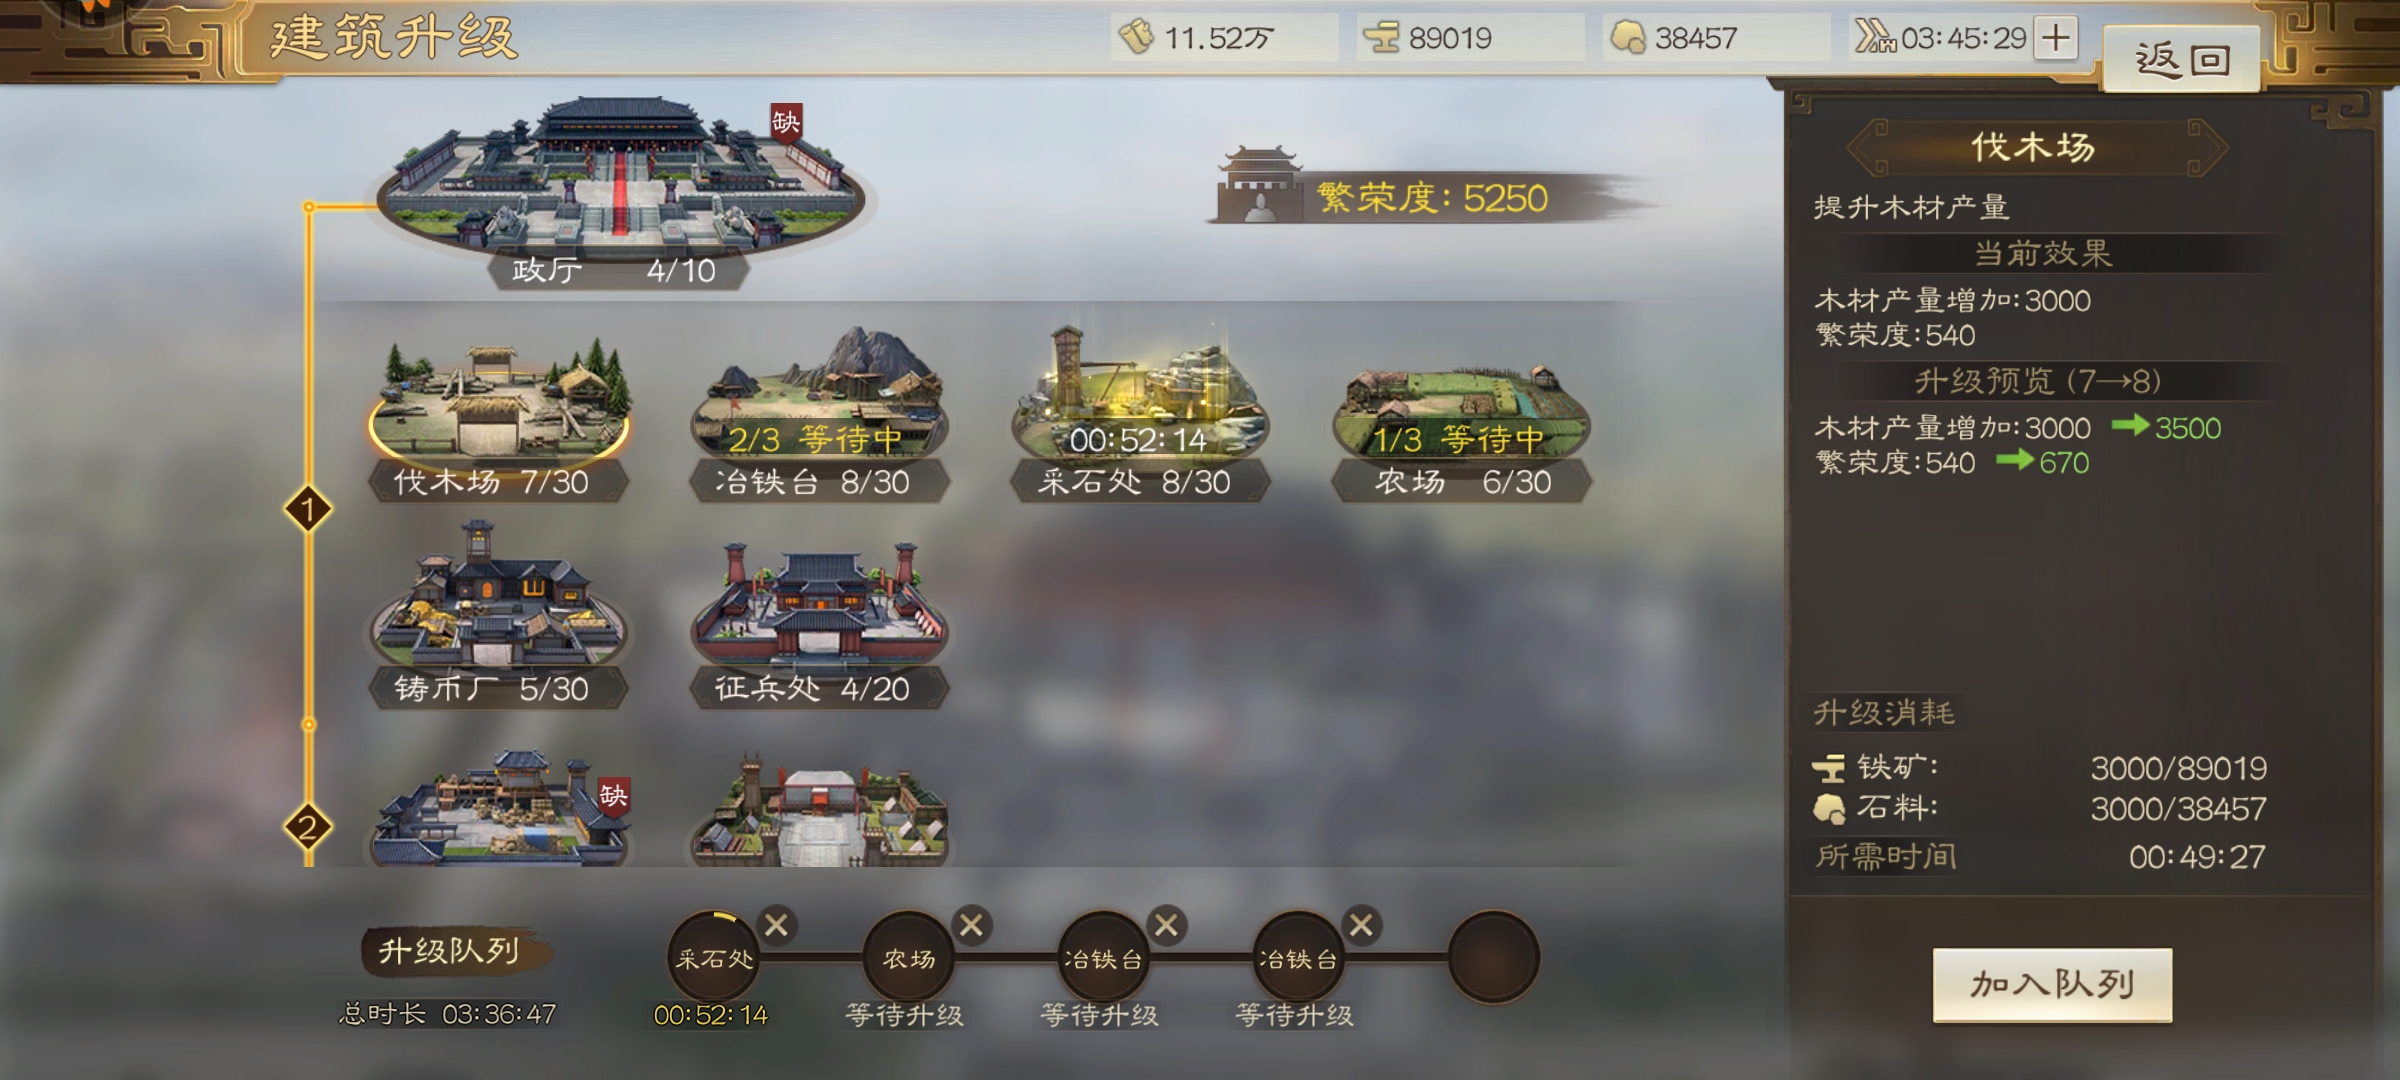Viewport: 2400px width, 1080px height.
Task: Cancel the first queued 冶铁台 upgrade
Action: pos(1166,925)
